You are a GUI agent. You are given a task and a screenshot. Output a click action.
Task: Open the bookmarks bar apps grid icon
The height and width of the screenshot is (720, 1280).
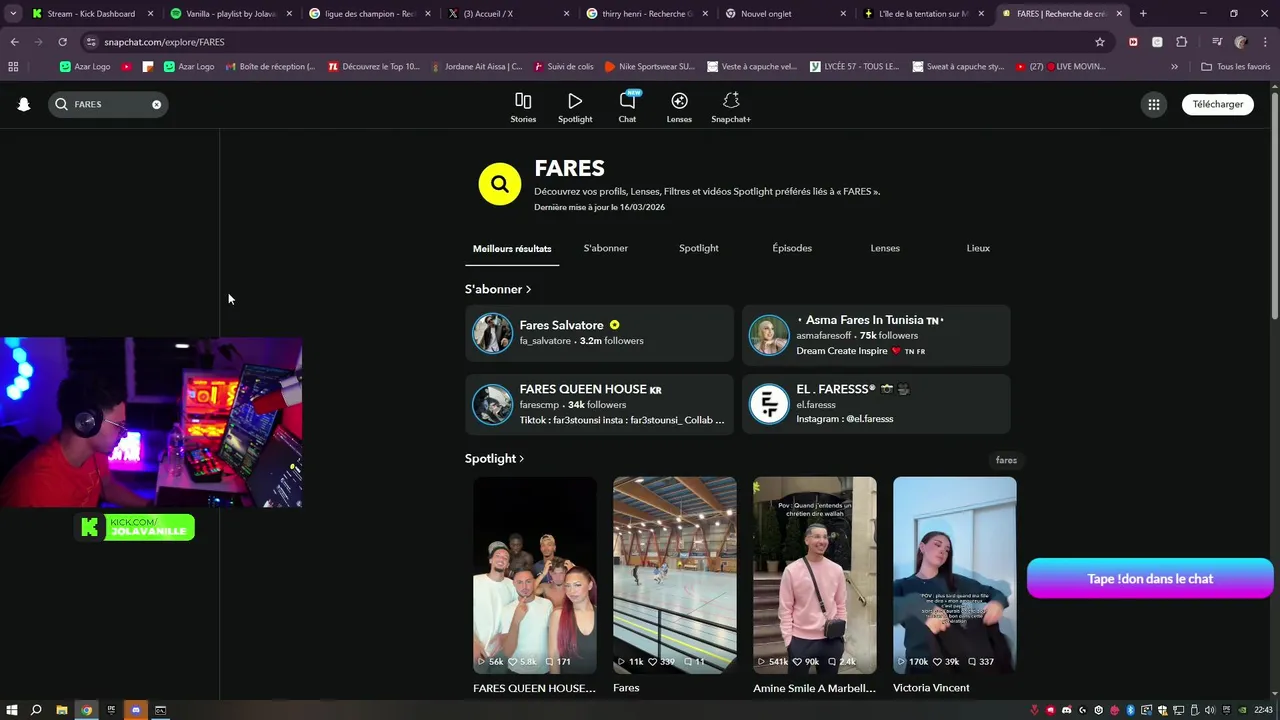click(x=13, y=67)
